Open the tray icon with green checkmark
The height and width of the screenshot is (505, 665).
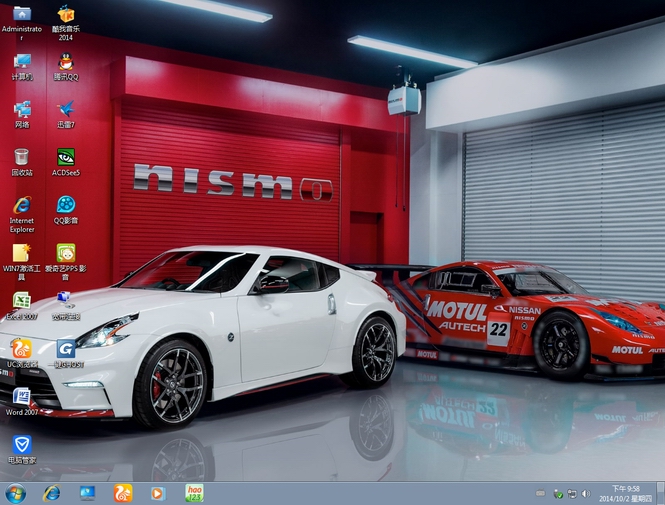point(558,494)
